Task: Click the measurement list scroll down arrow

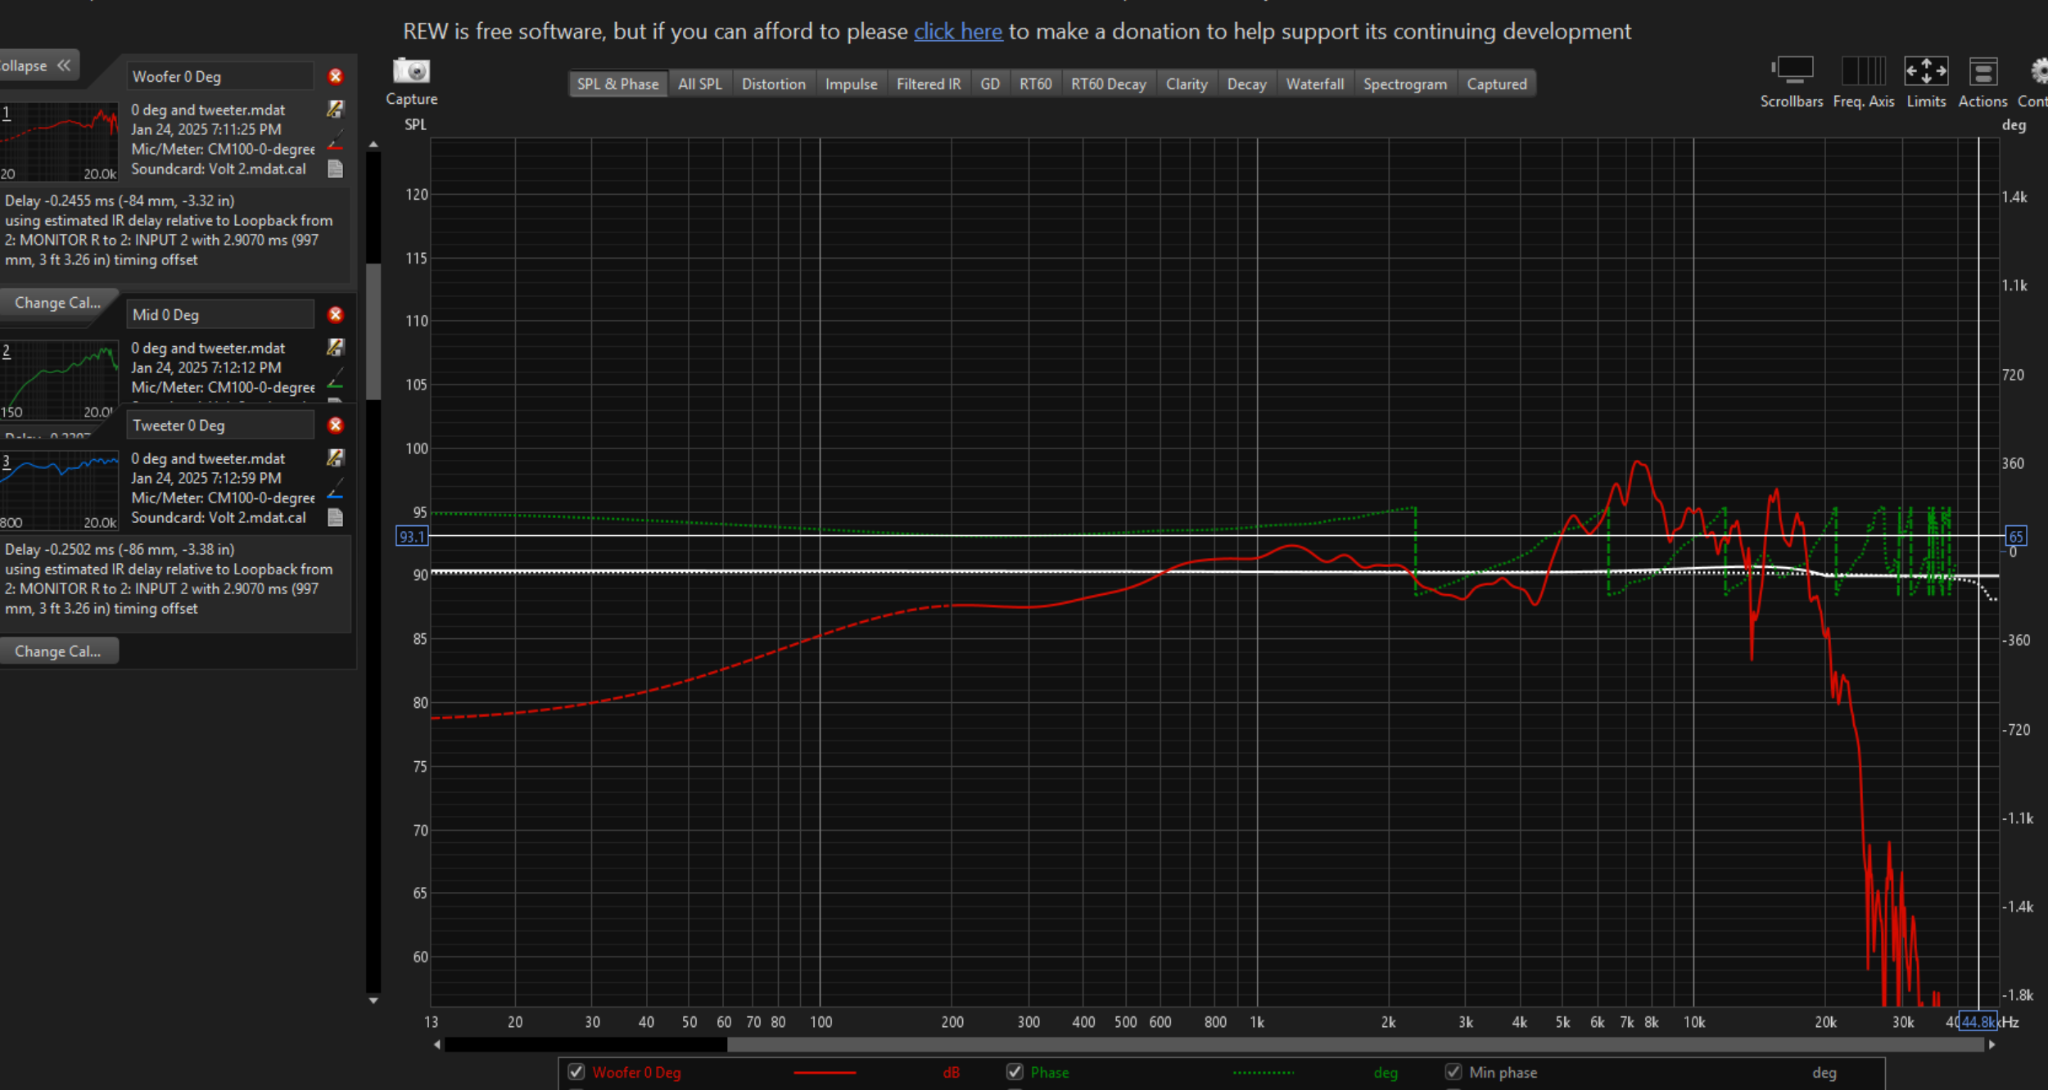Action: click(x=373, y=999)
